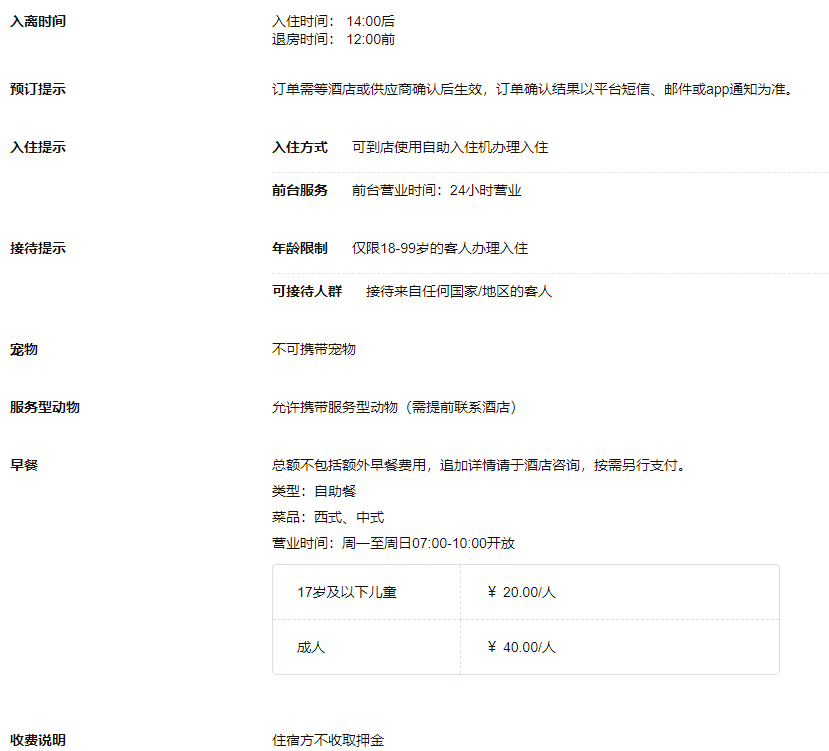Click the booking notice starting with 订单需等酒店

[x=533, y=89]
